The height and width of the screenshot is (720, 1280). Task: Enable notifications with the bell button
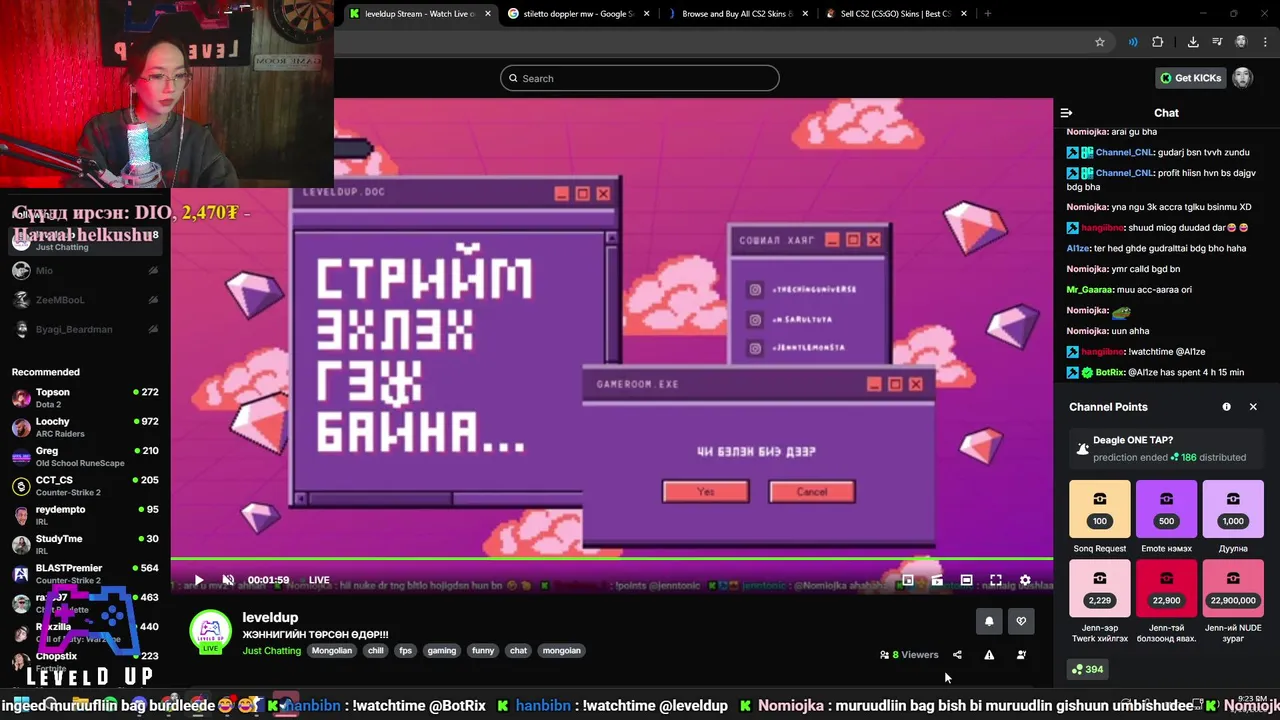[989, 621]
